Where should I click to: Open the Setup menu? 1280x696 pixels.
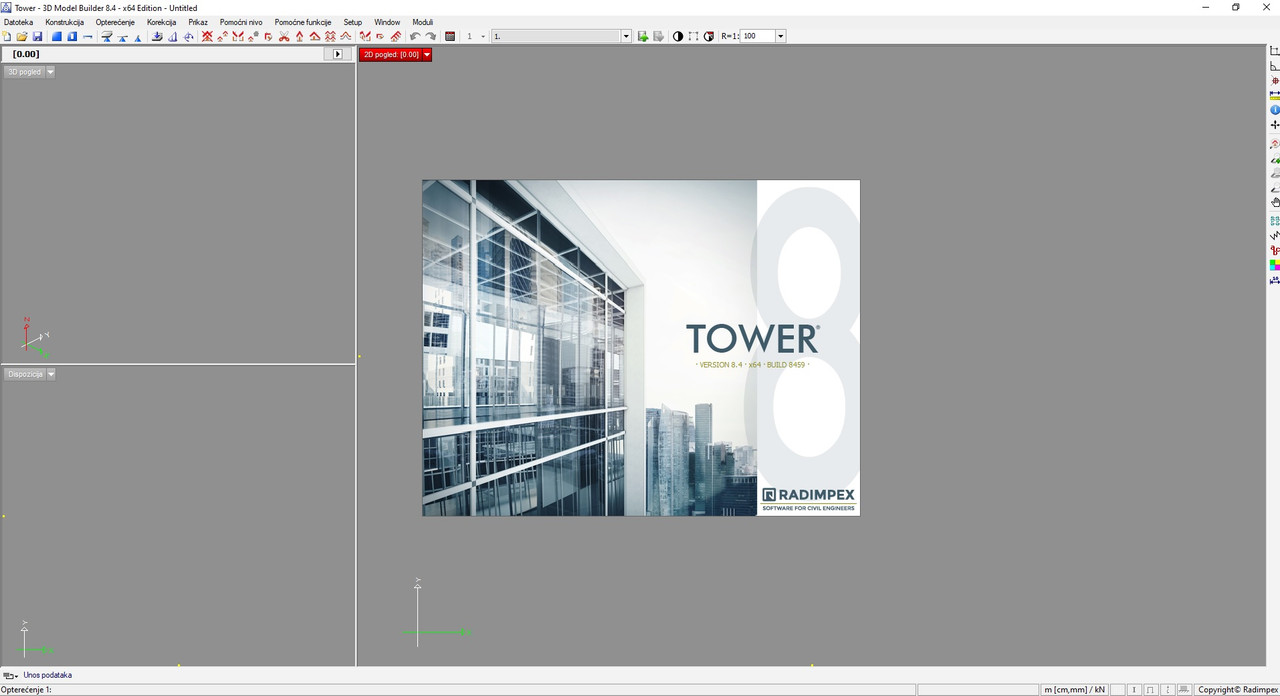(x=353, y=22)
